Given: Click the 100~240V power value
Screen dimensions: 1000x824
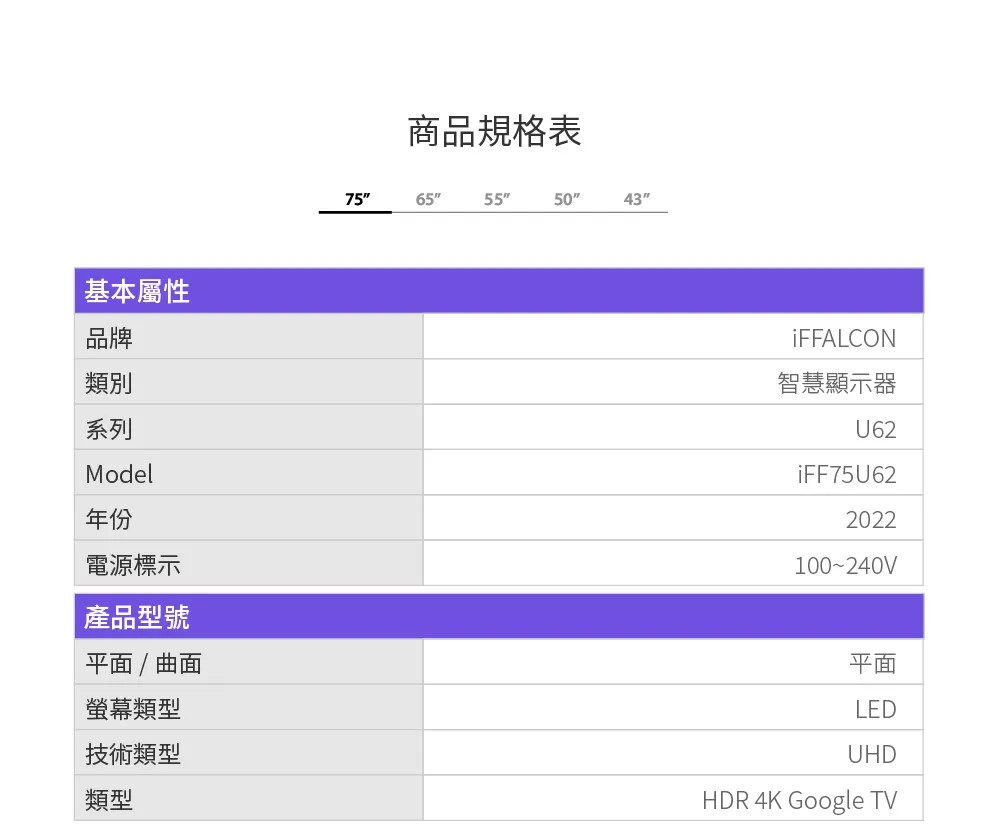Looking at the screenshot, I should 845,566.
